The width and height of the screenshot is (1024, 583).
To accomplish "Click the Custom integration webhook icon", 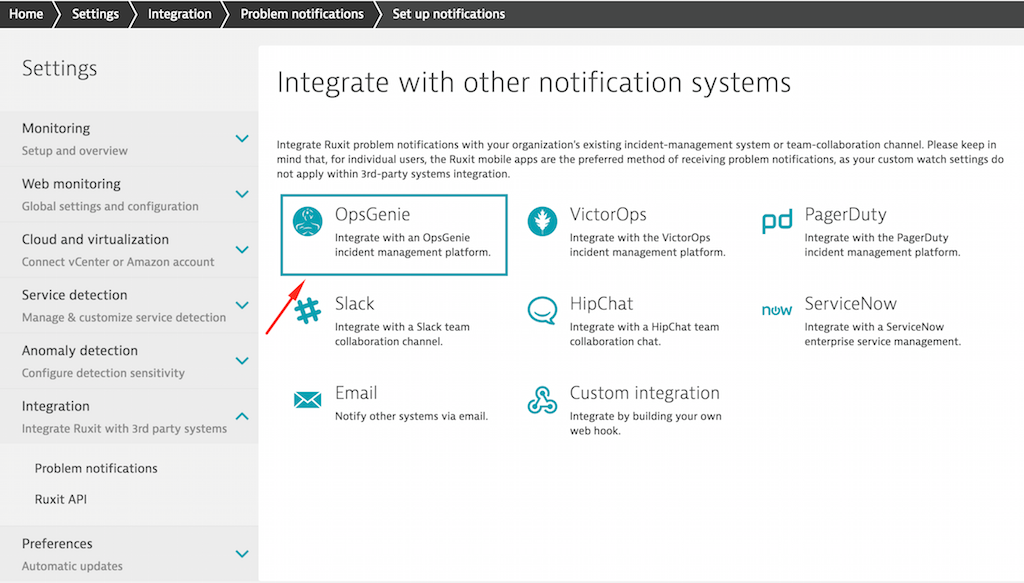I will [x=542, y=400].
